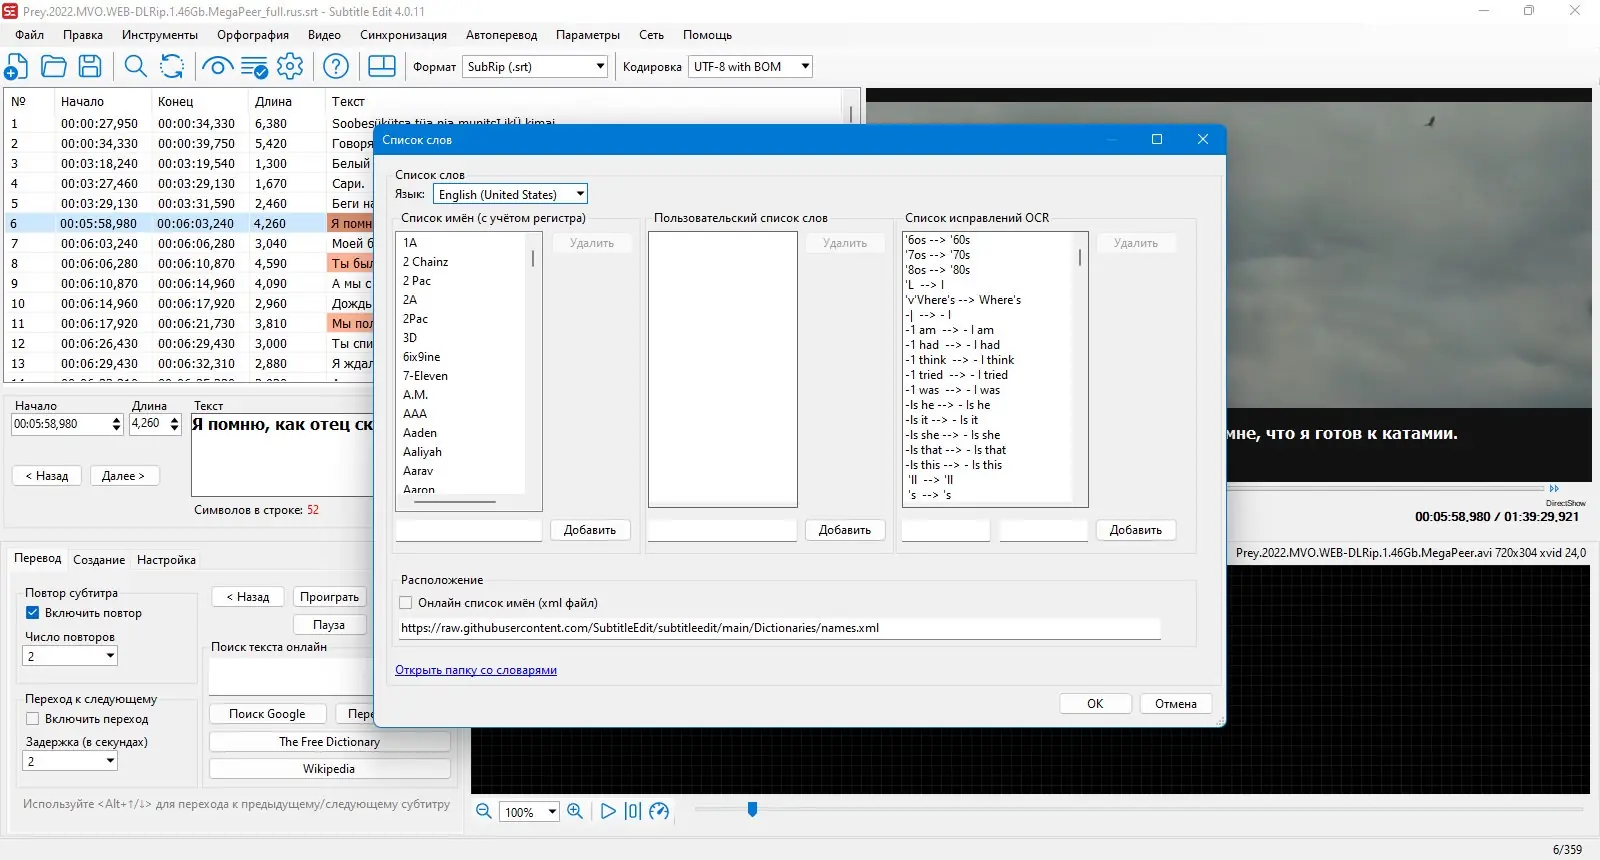Open the SubRip (.srt) format dropdown
Screen dimensions: 1600x860
(x=536, y=67)
